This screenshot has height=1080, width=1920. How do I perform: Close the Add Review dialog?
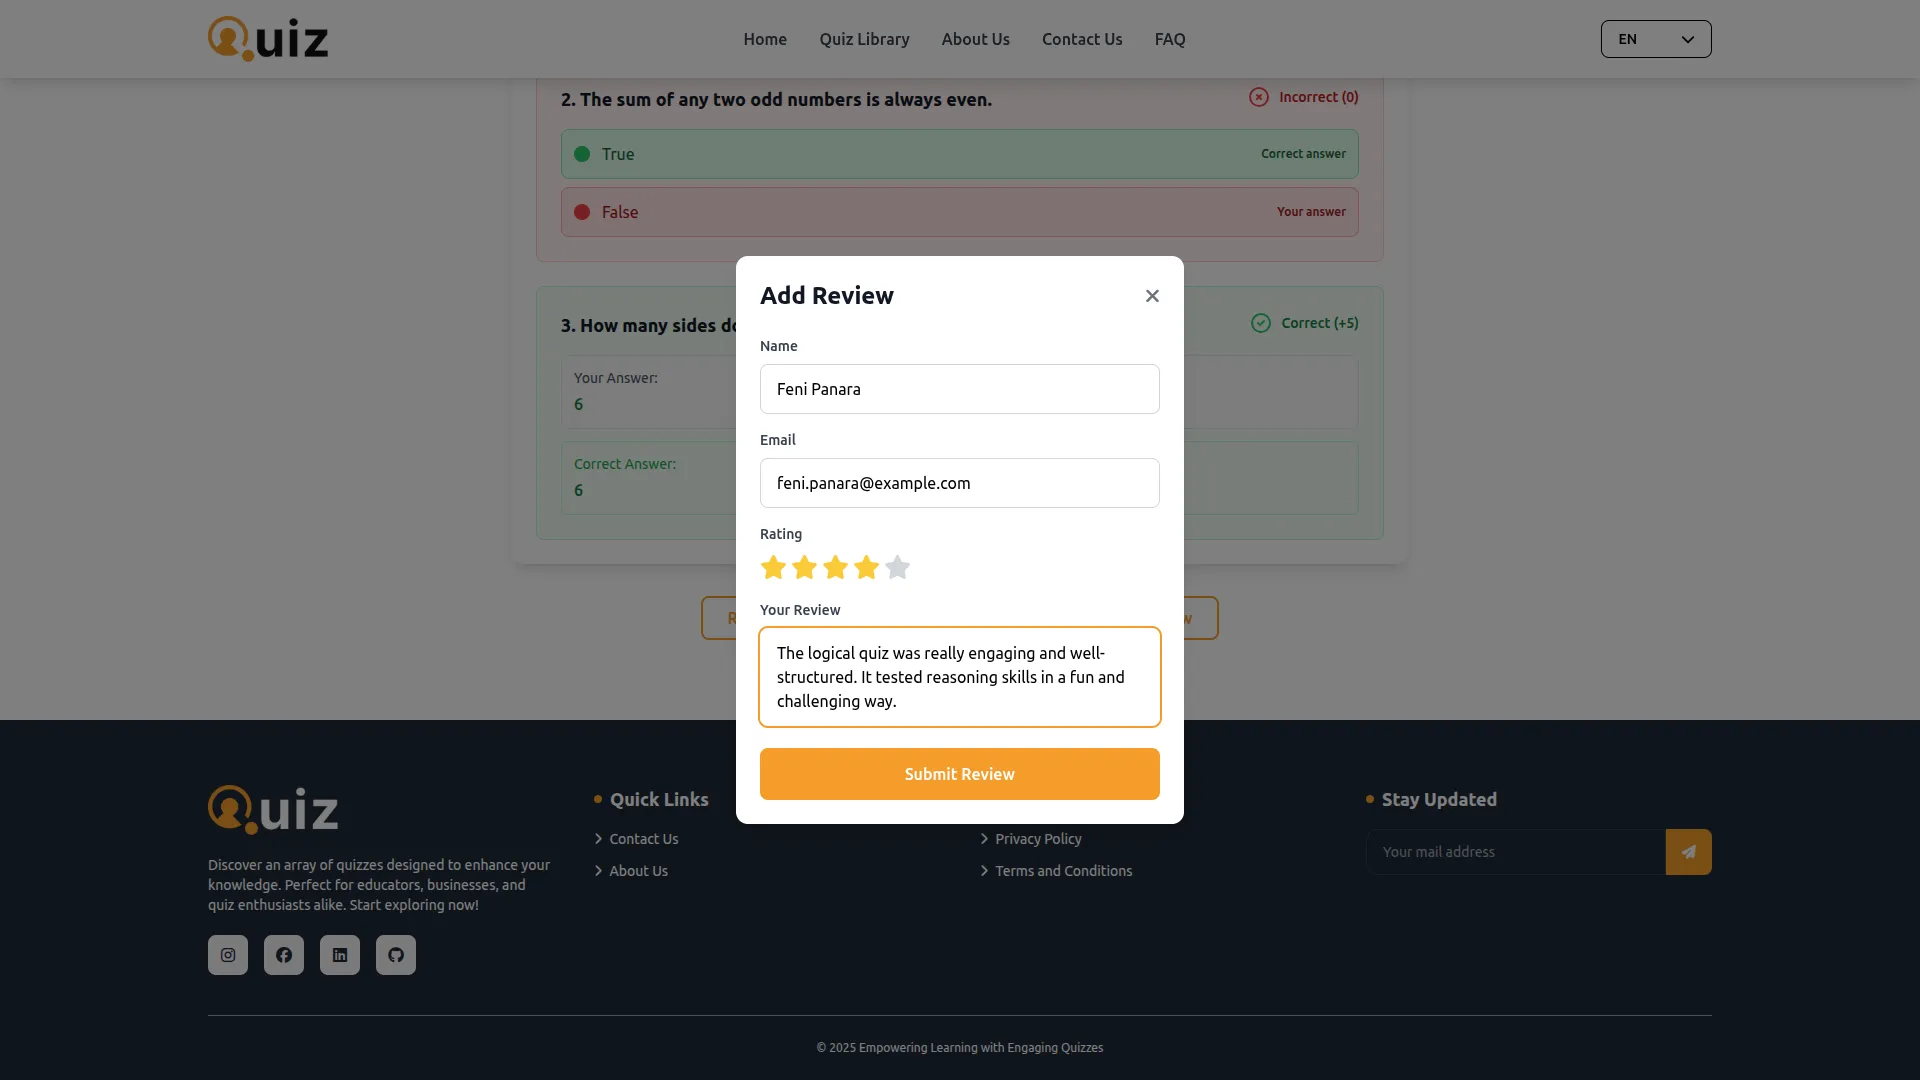click(1152, 296)
